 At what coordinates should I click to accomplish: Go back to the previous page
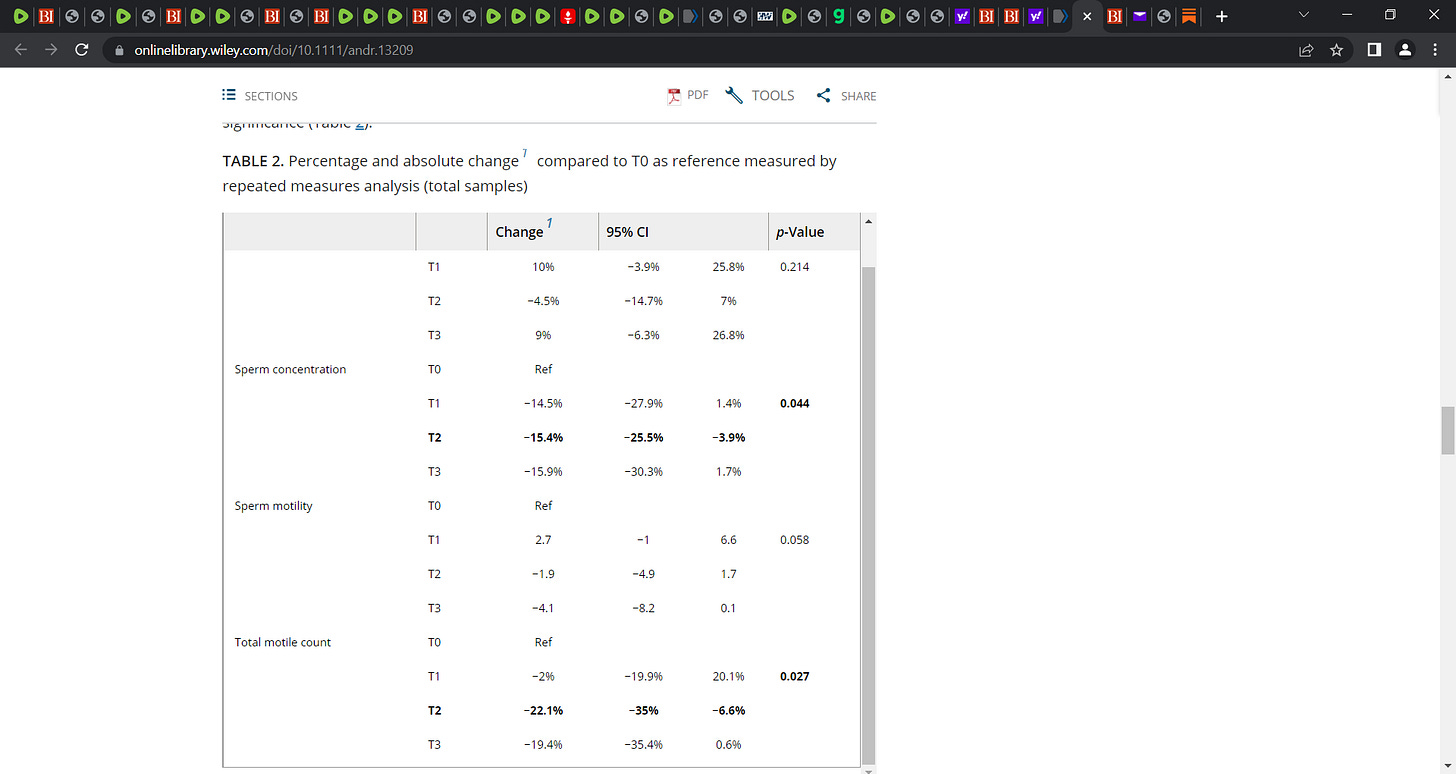tap(22, 50)
